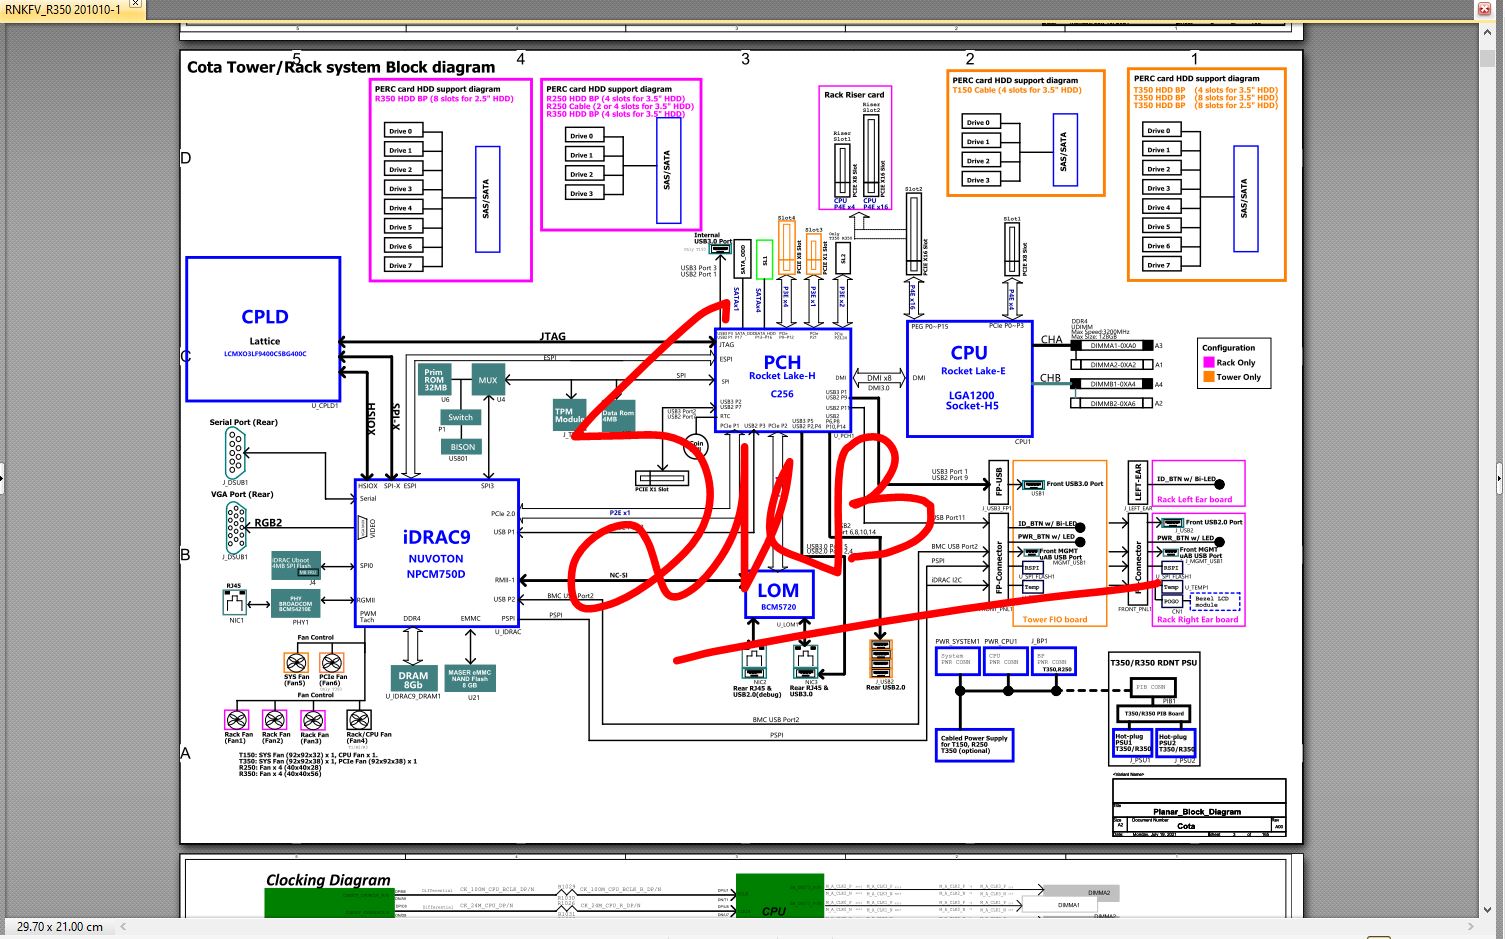Expand the left side panel handle
This screenshot has height=939, width=1505.
click(2, 478)
